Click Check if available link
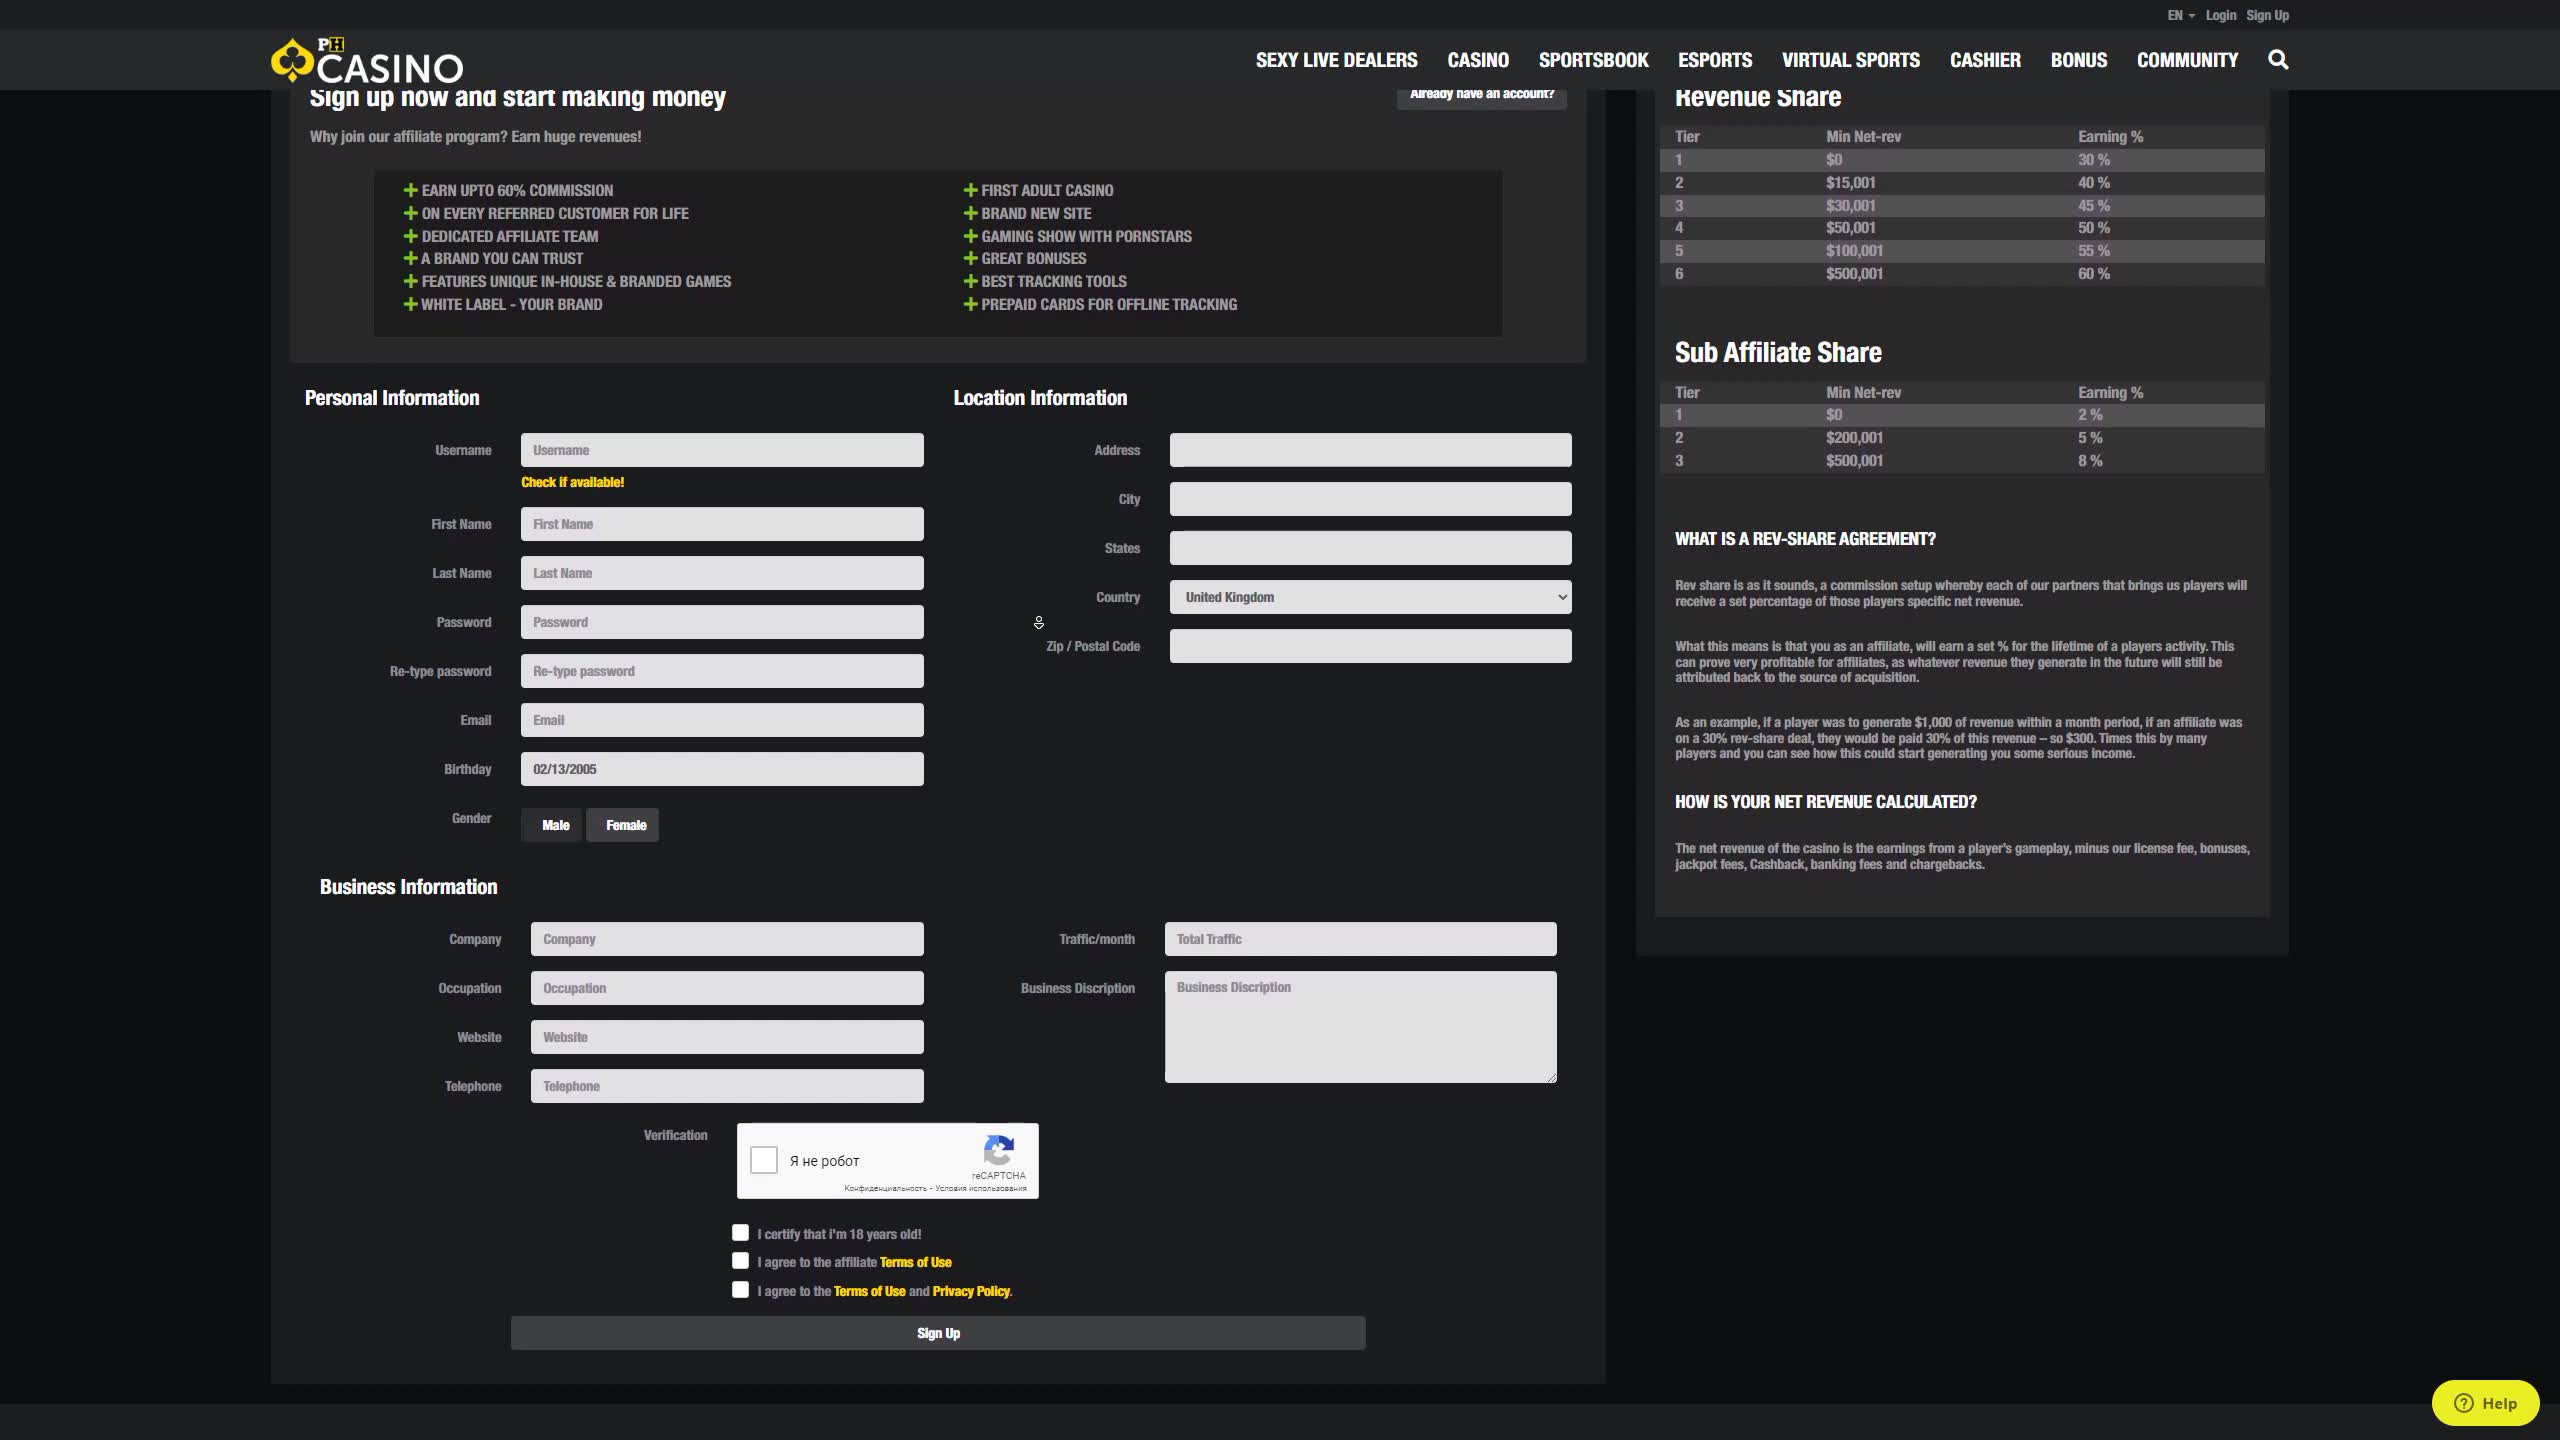Image resolution: width=2560 pixels, height=1440 pixels. (572, 482)
